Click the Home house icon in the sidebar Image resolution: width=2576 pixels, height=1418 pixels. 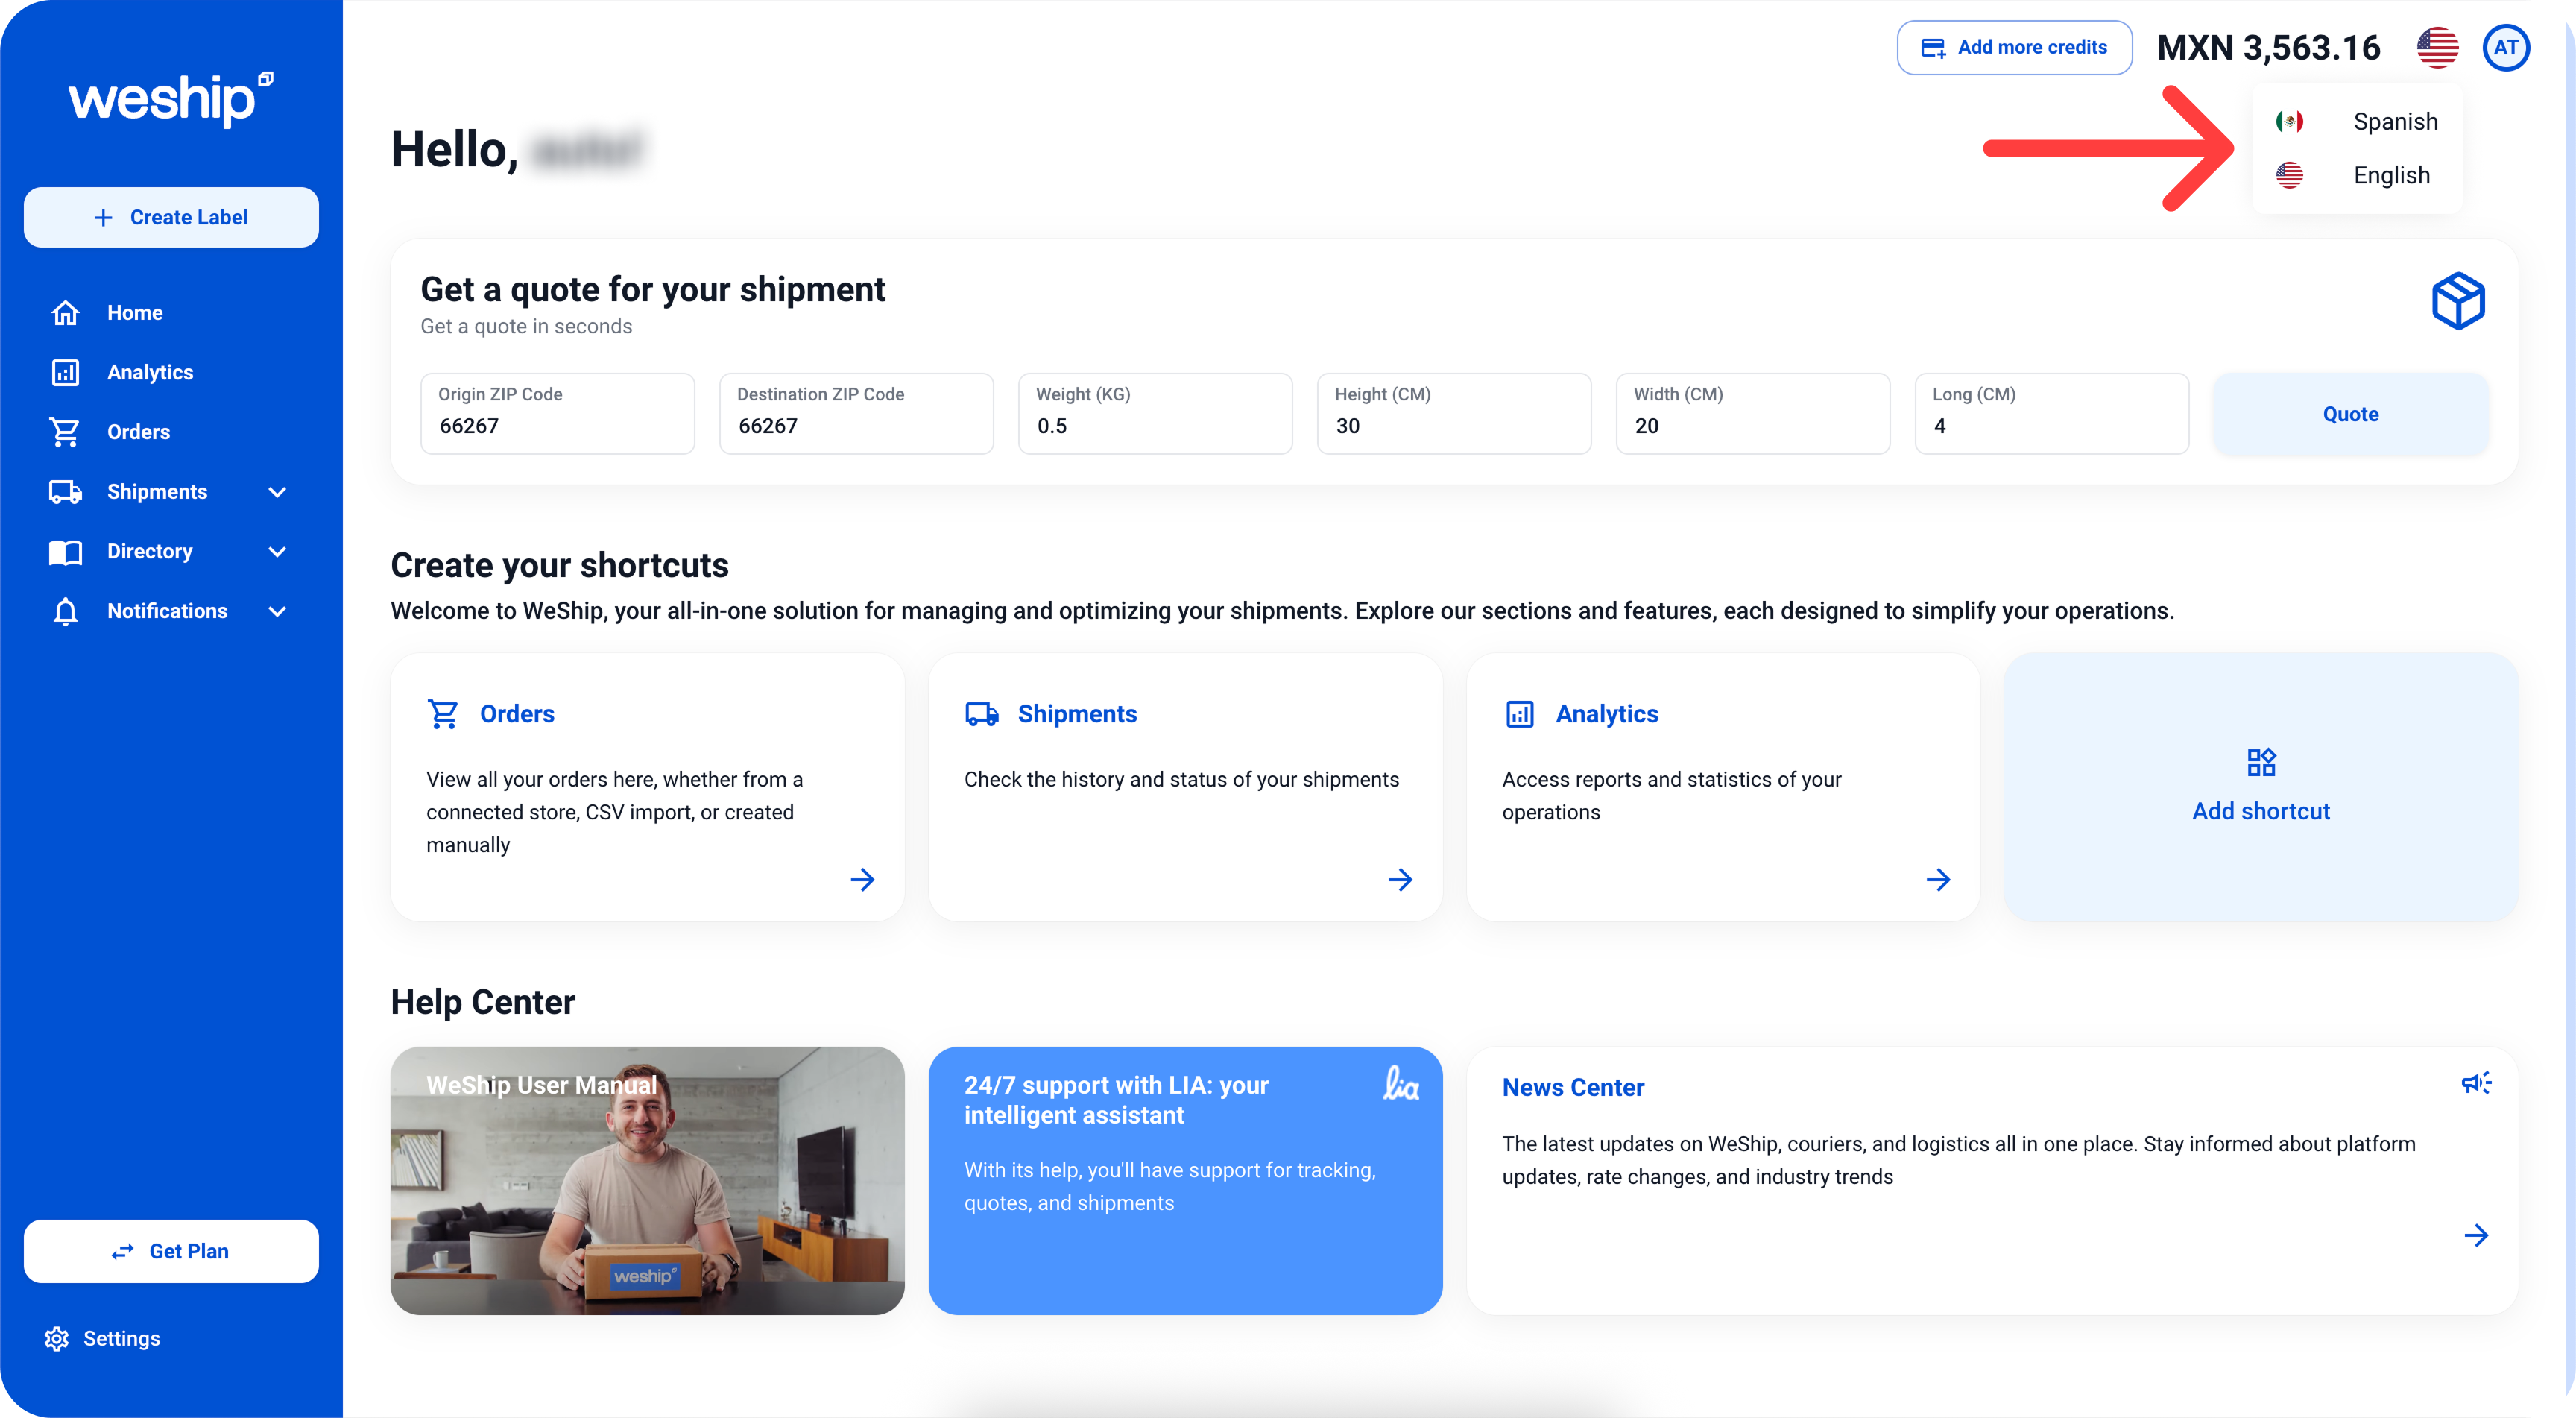65,313
